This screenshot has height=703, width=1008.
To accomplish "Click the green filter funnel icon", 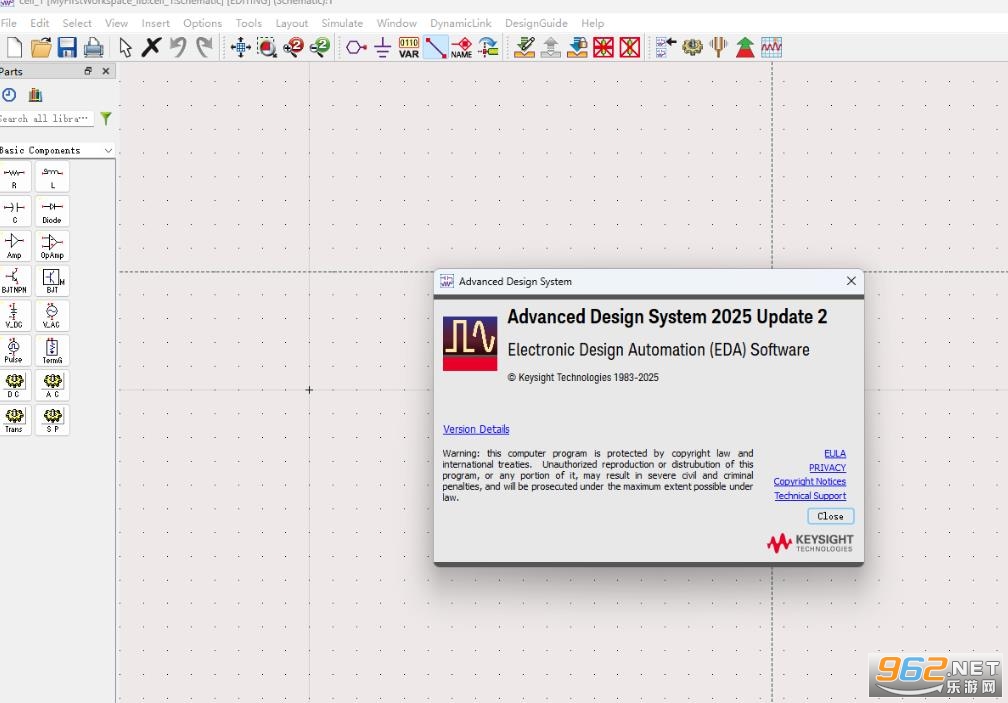I will 106,118.
